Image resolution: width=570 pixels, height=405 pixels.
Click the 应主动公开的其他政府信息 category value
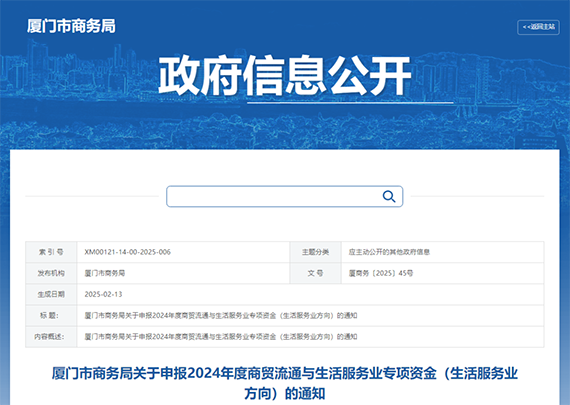(x=389, y=252)
